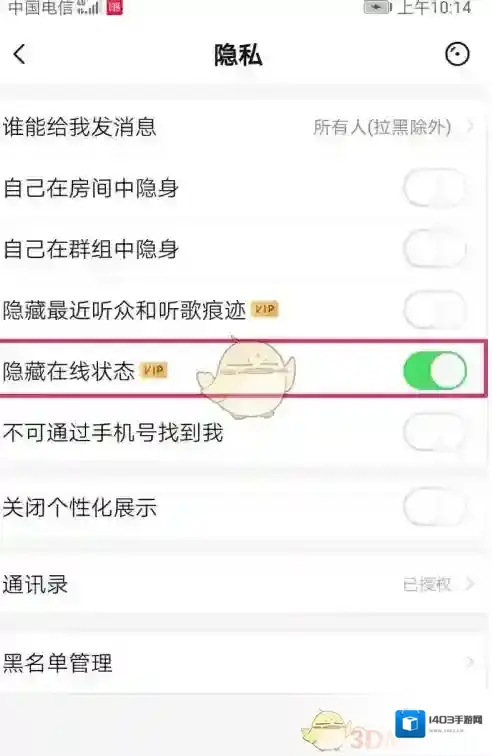This screenshot has width=492, height=756.
Task: Expand 谁能给我发消息 chevron
Action: (470, 127)
